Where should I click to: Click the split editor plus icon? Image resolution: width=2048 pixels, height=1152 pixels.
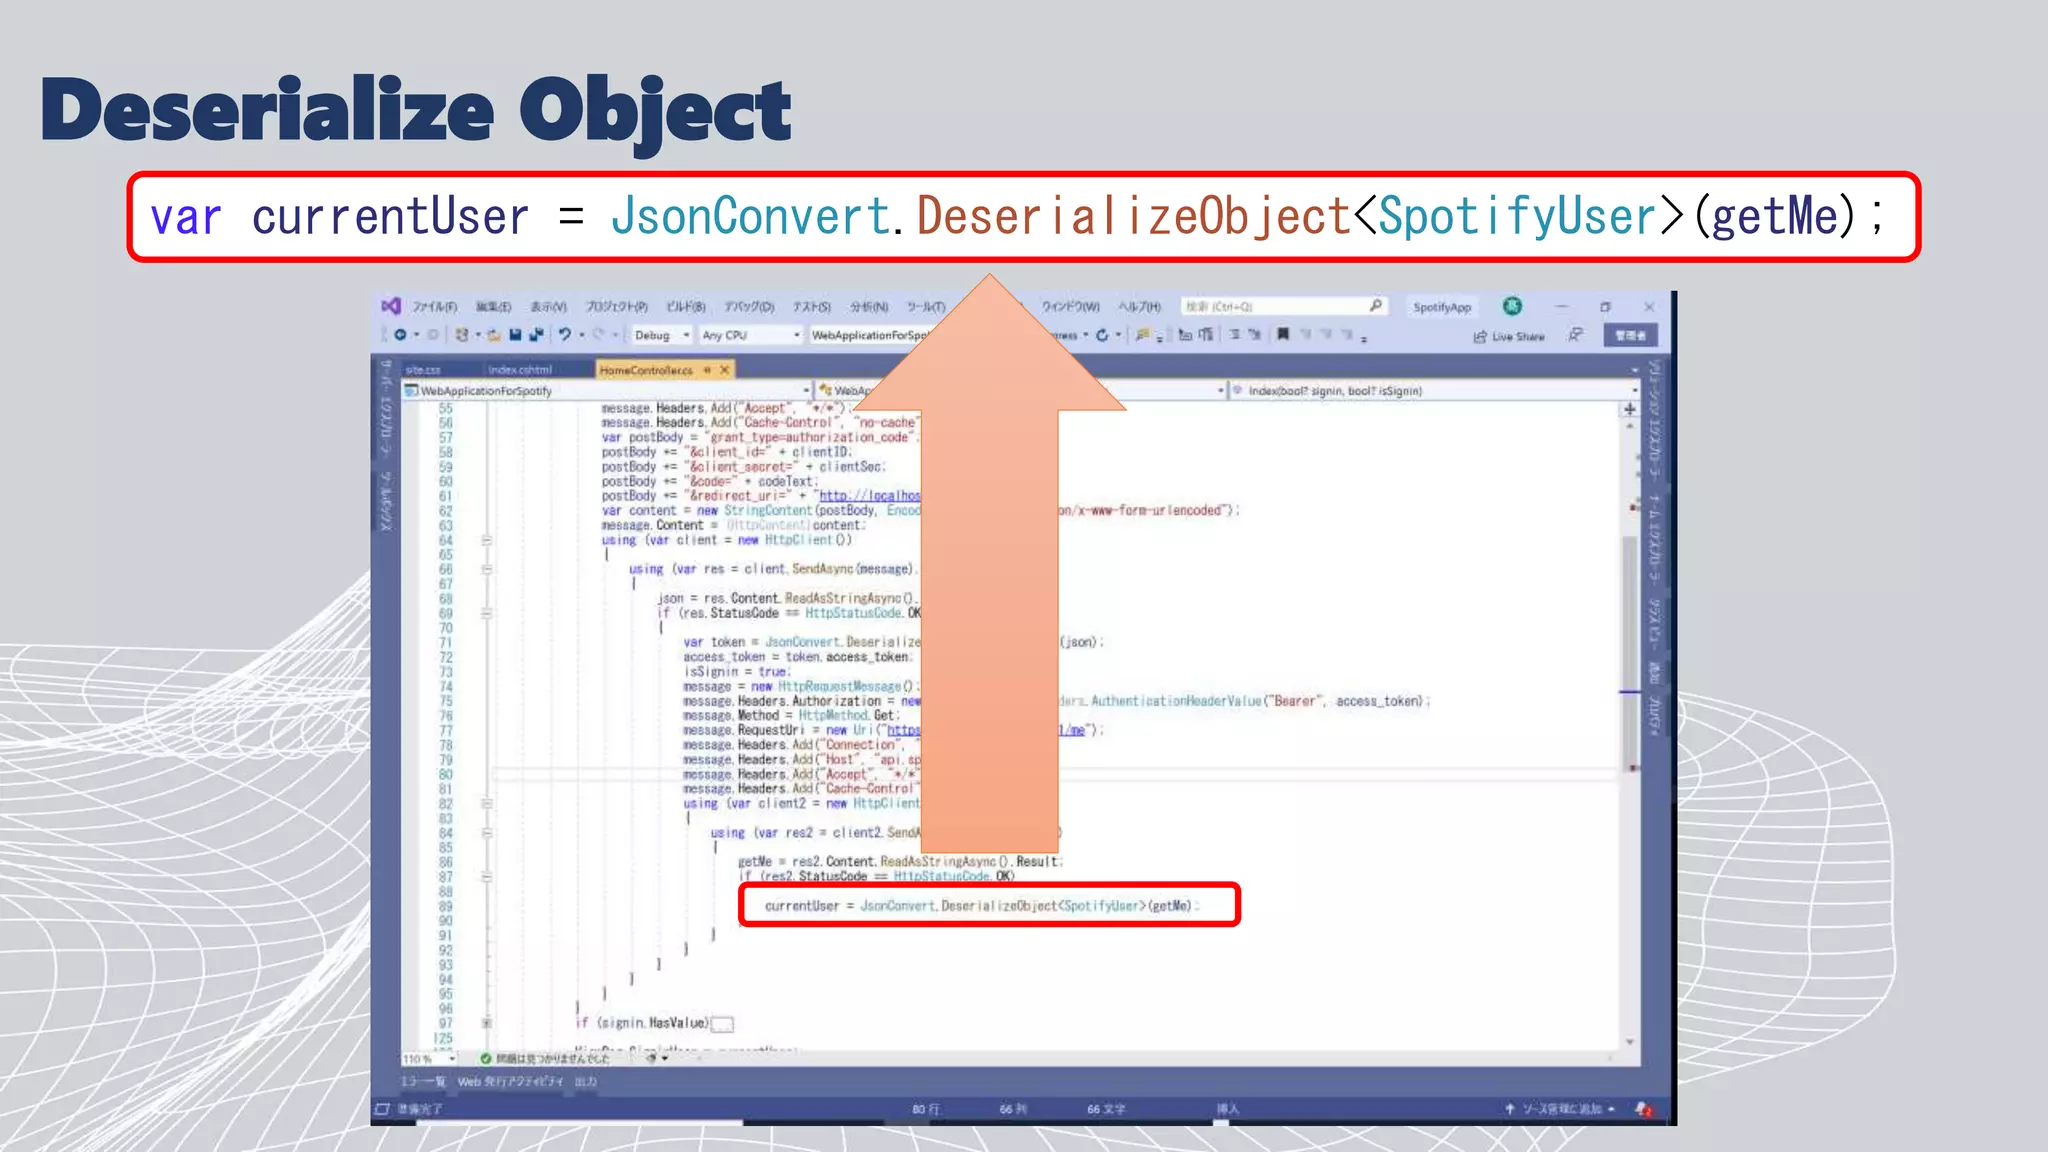[1630, 409]
